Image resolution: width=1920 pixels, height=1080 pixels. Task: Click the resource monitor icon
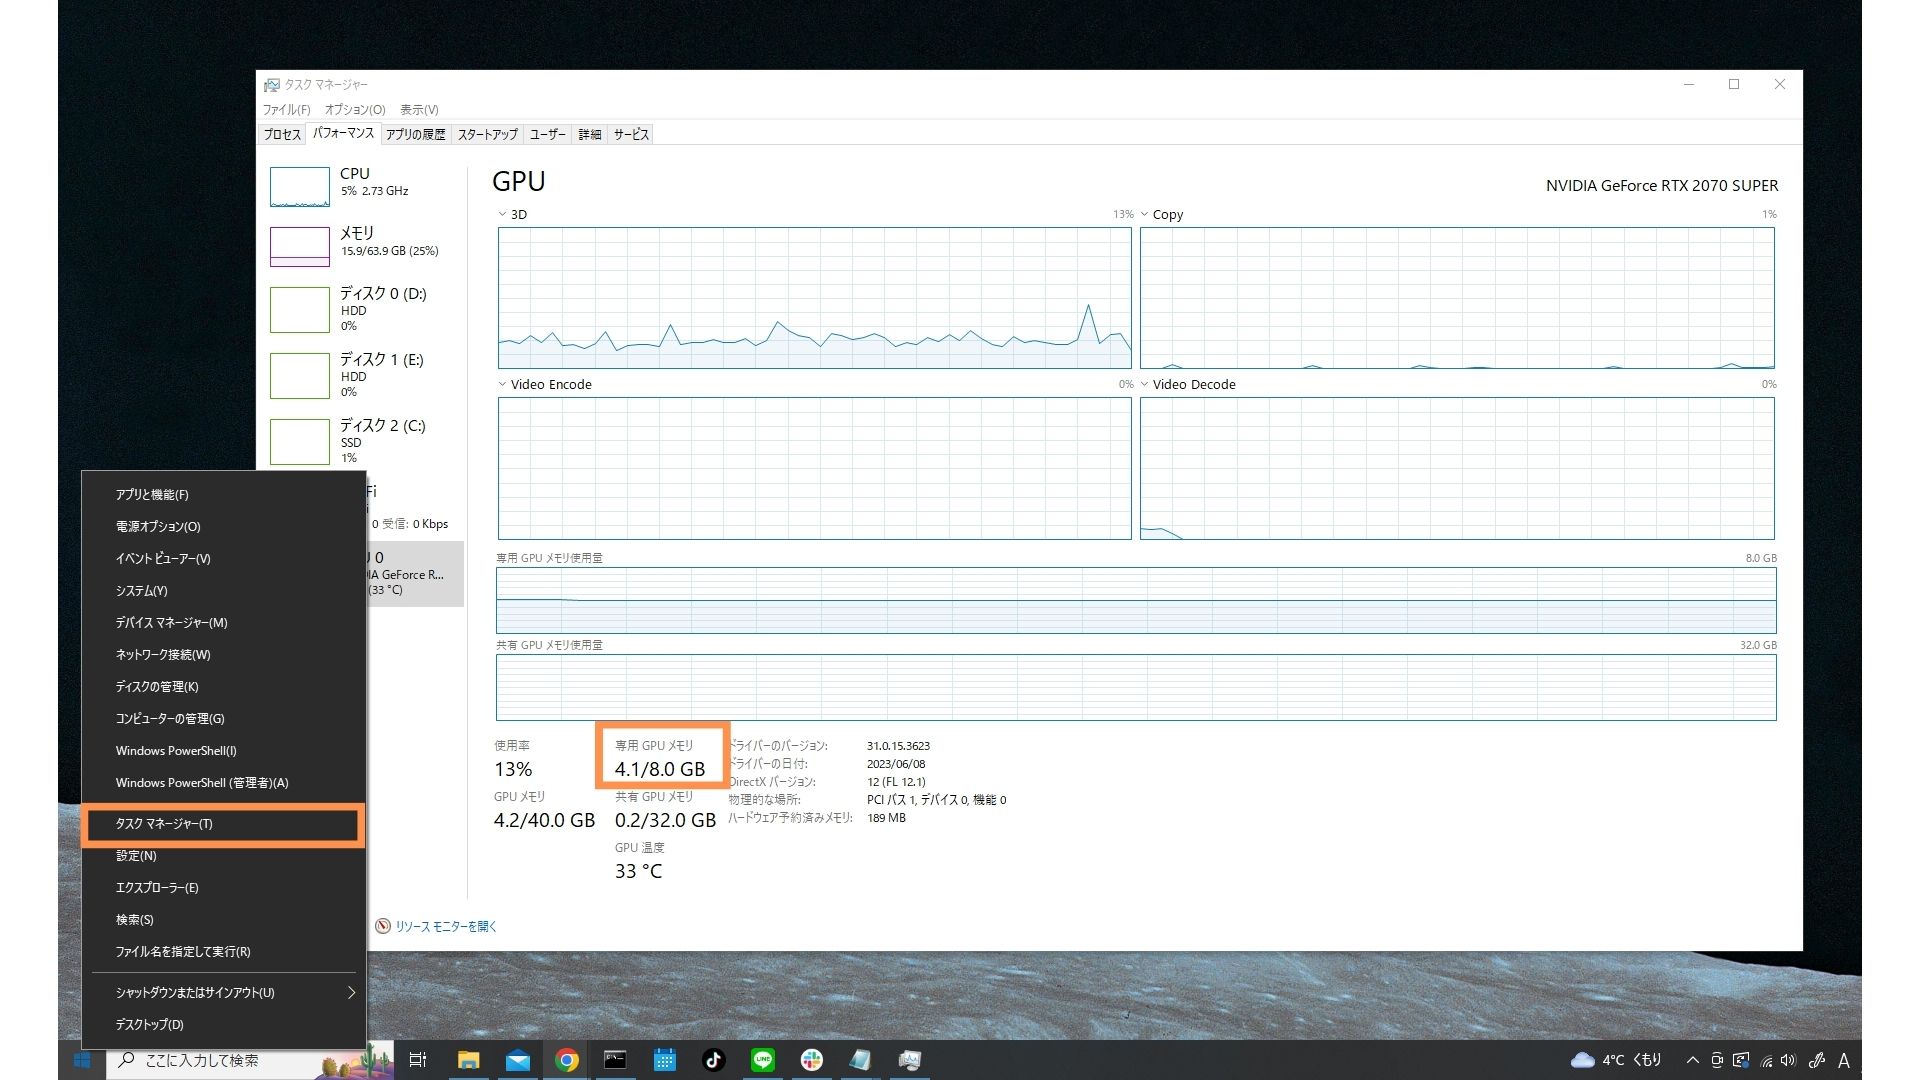point(382,926)
